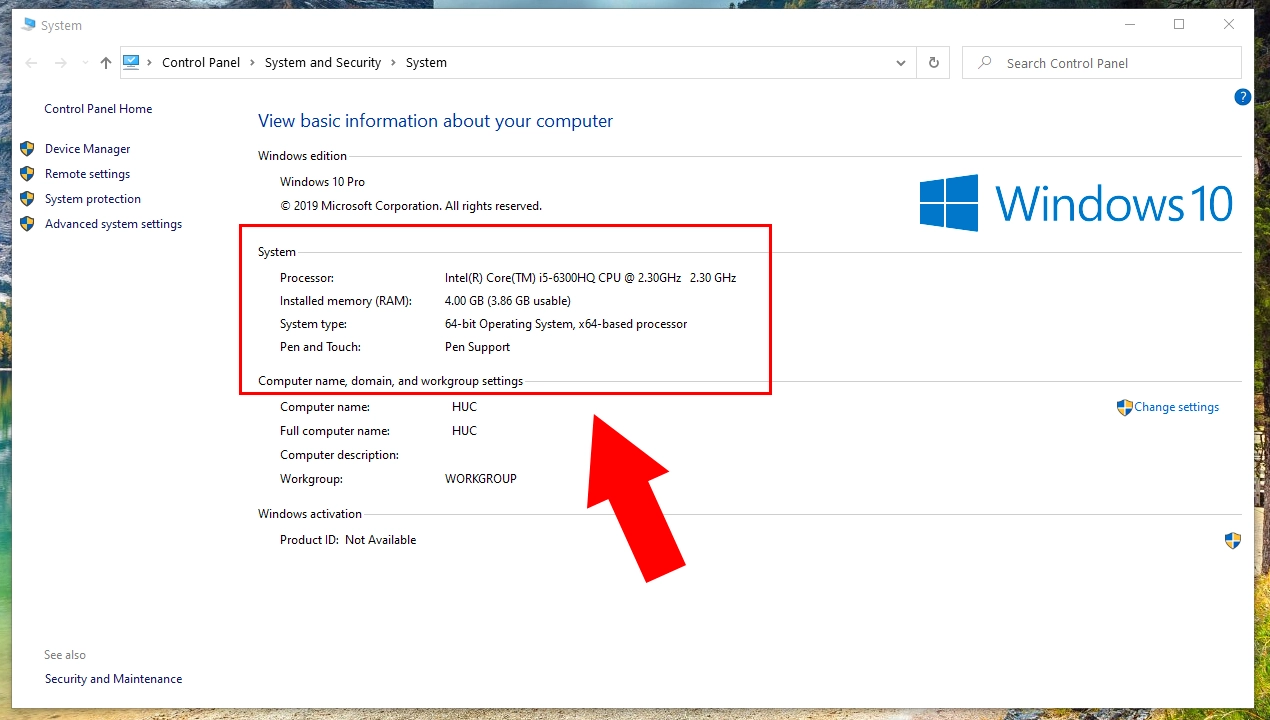Go up one level with Up arrow
Screen dimensions: 1270x720
106,63
